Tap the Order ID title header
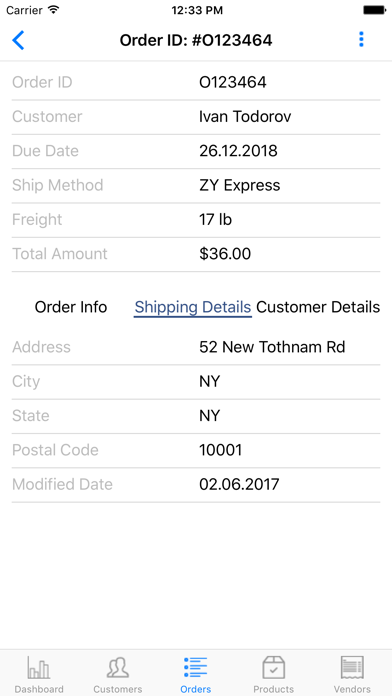Image resolution: width=392 pixels, height=696 pixels. [196, 40]
